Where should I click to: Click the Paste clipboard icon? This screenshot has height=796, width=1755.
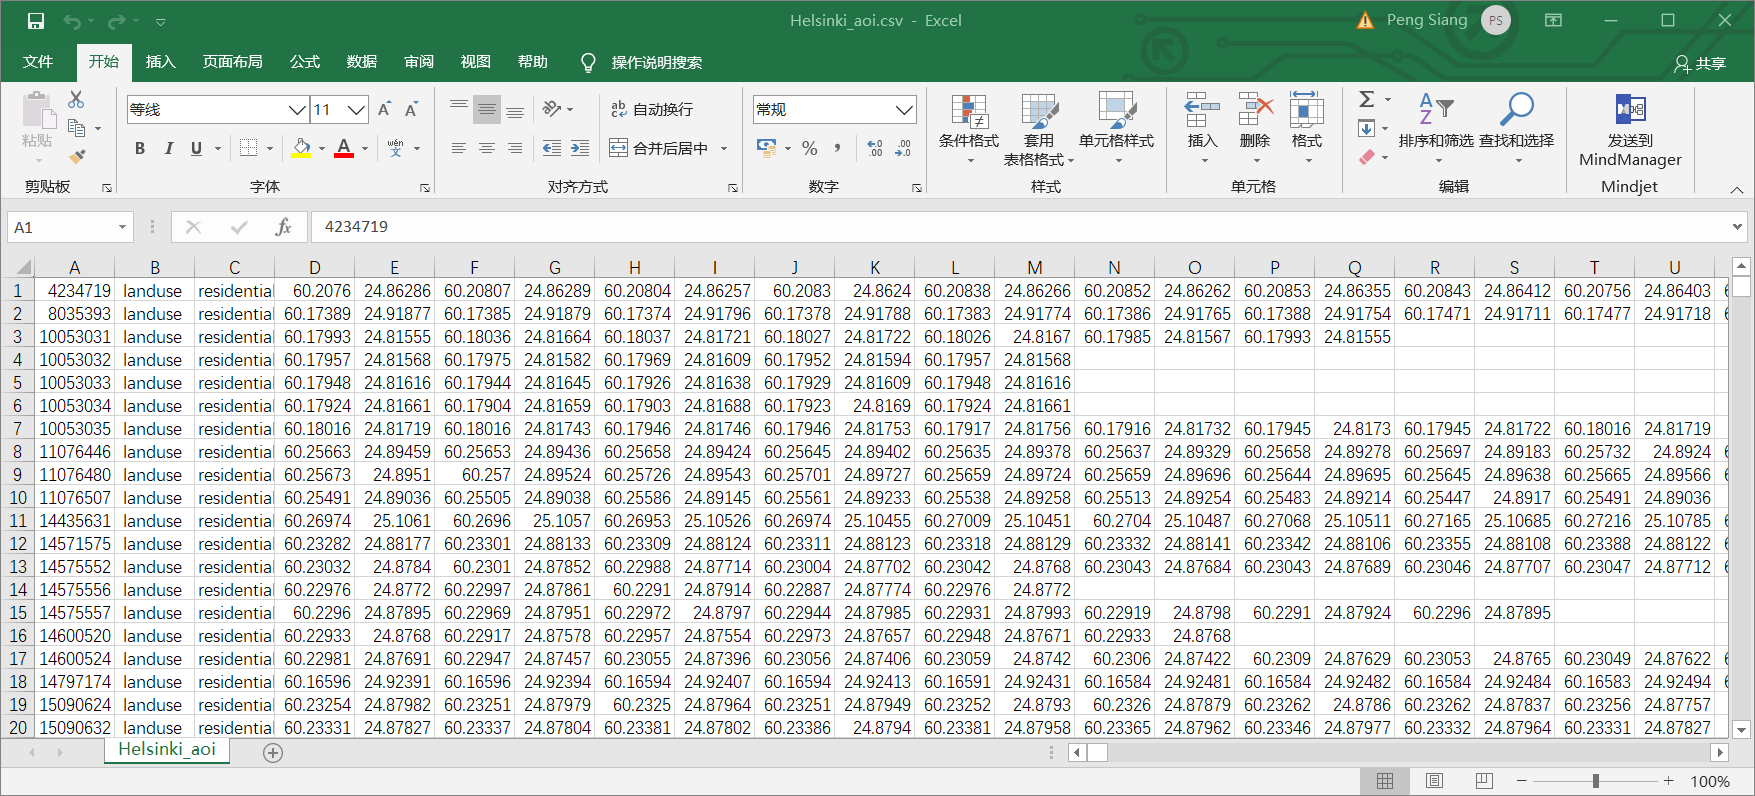[38, 108]
